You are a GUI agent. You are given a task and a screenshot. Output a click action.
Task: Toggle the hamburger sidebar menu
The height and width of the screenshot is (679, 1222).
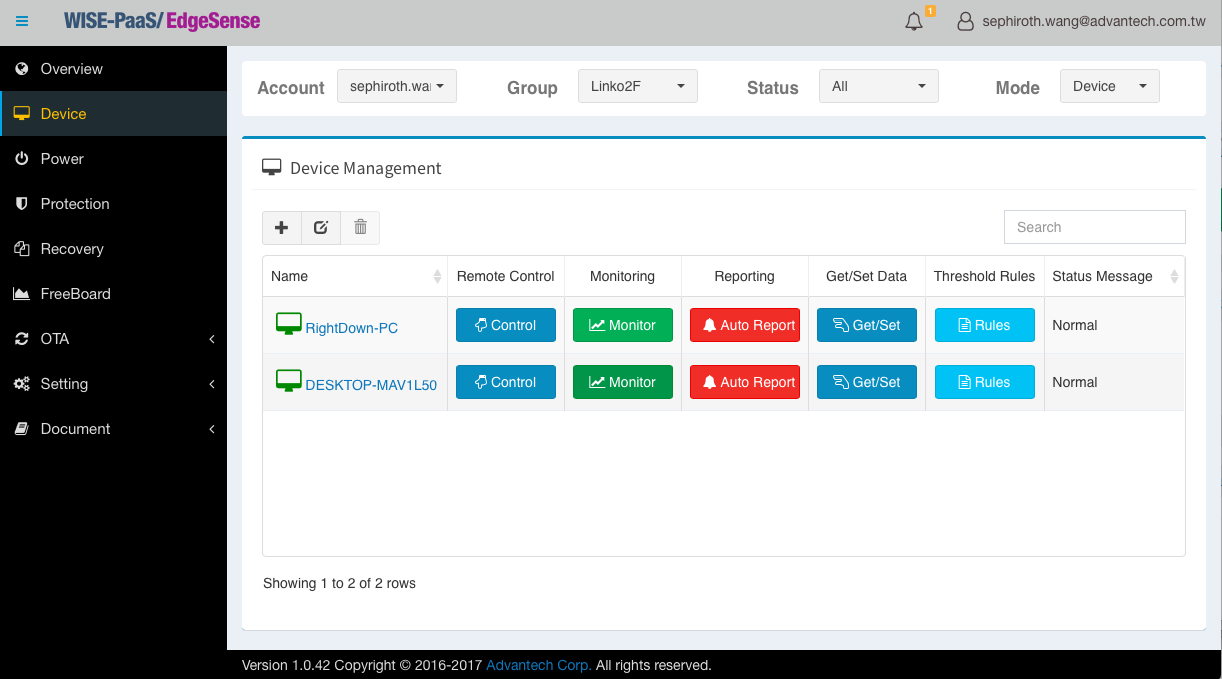coord(22,21)
